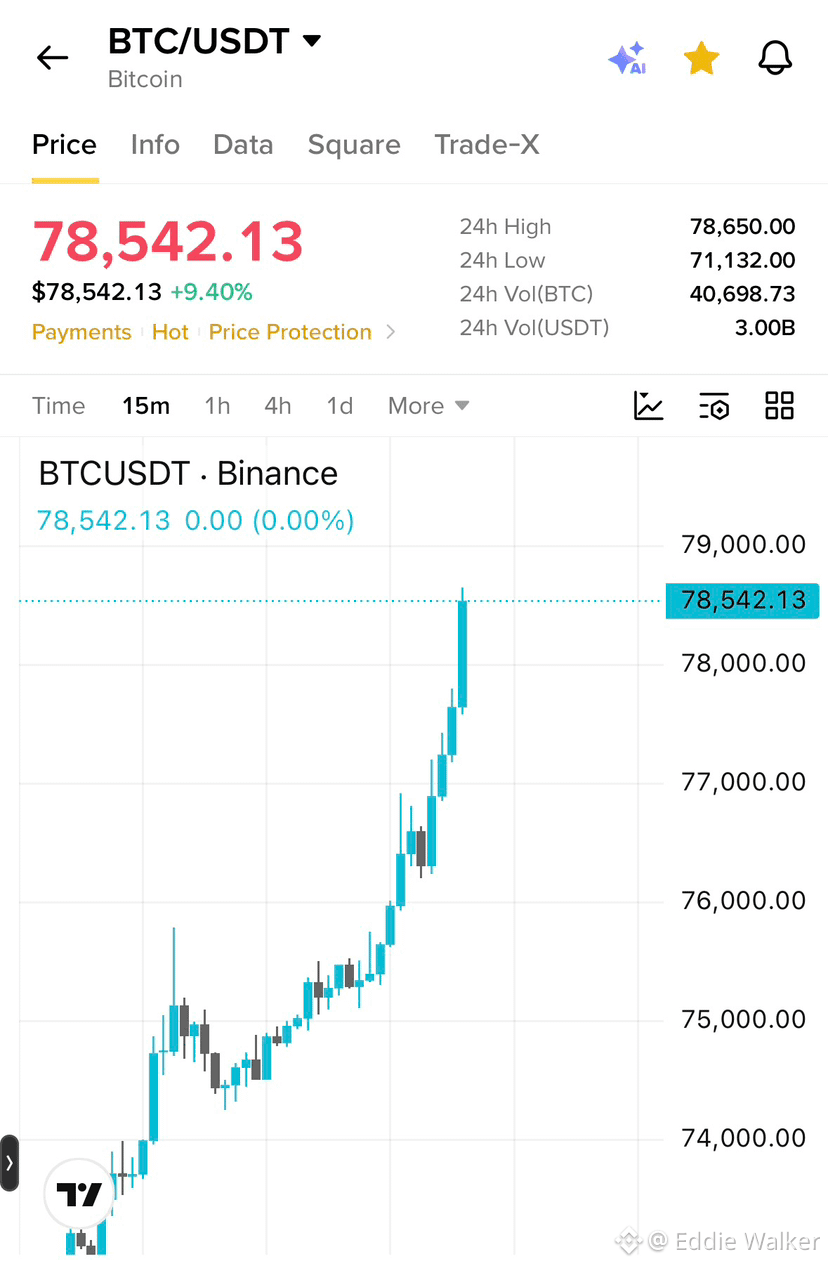Screen dimensions: 828x1266
Task: Click the 75,000.00 price axis label
Action: 743,1019
